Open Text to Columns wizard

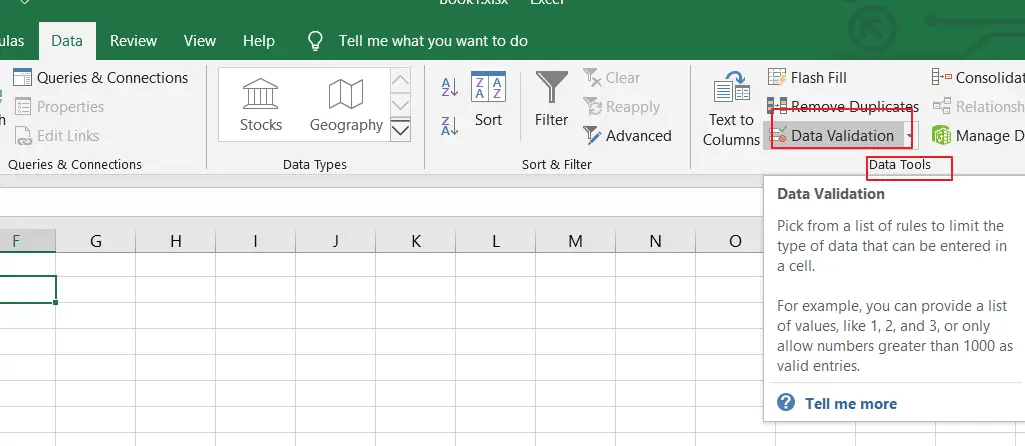(731, 108)
